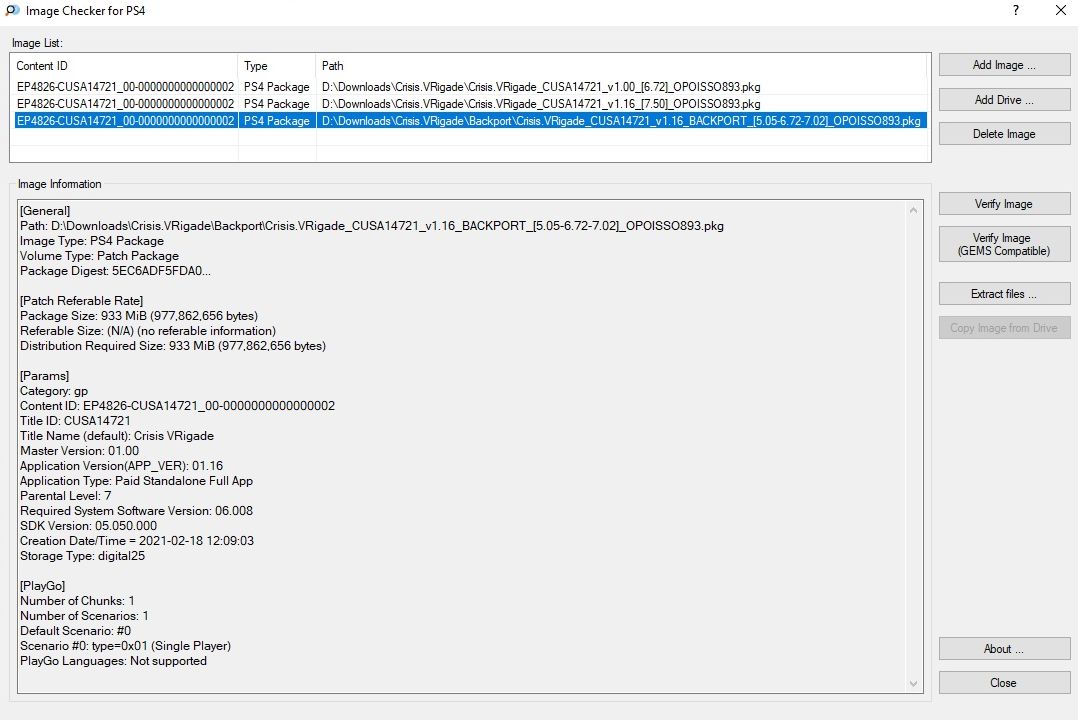Click the Close button at bottom right
1078x720 pixels.
pos(1004,683)
